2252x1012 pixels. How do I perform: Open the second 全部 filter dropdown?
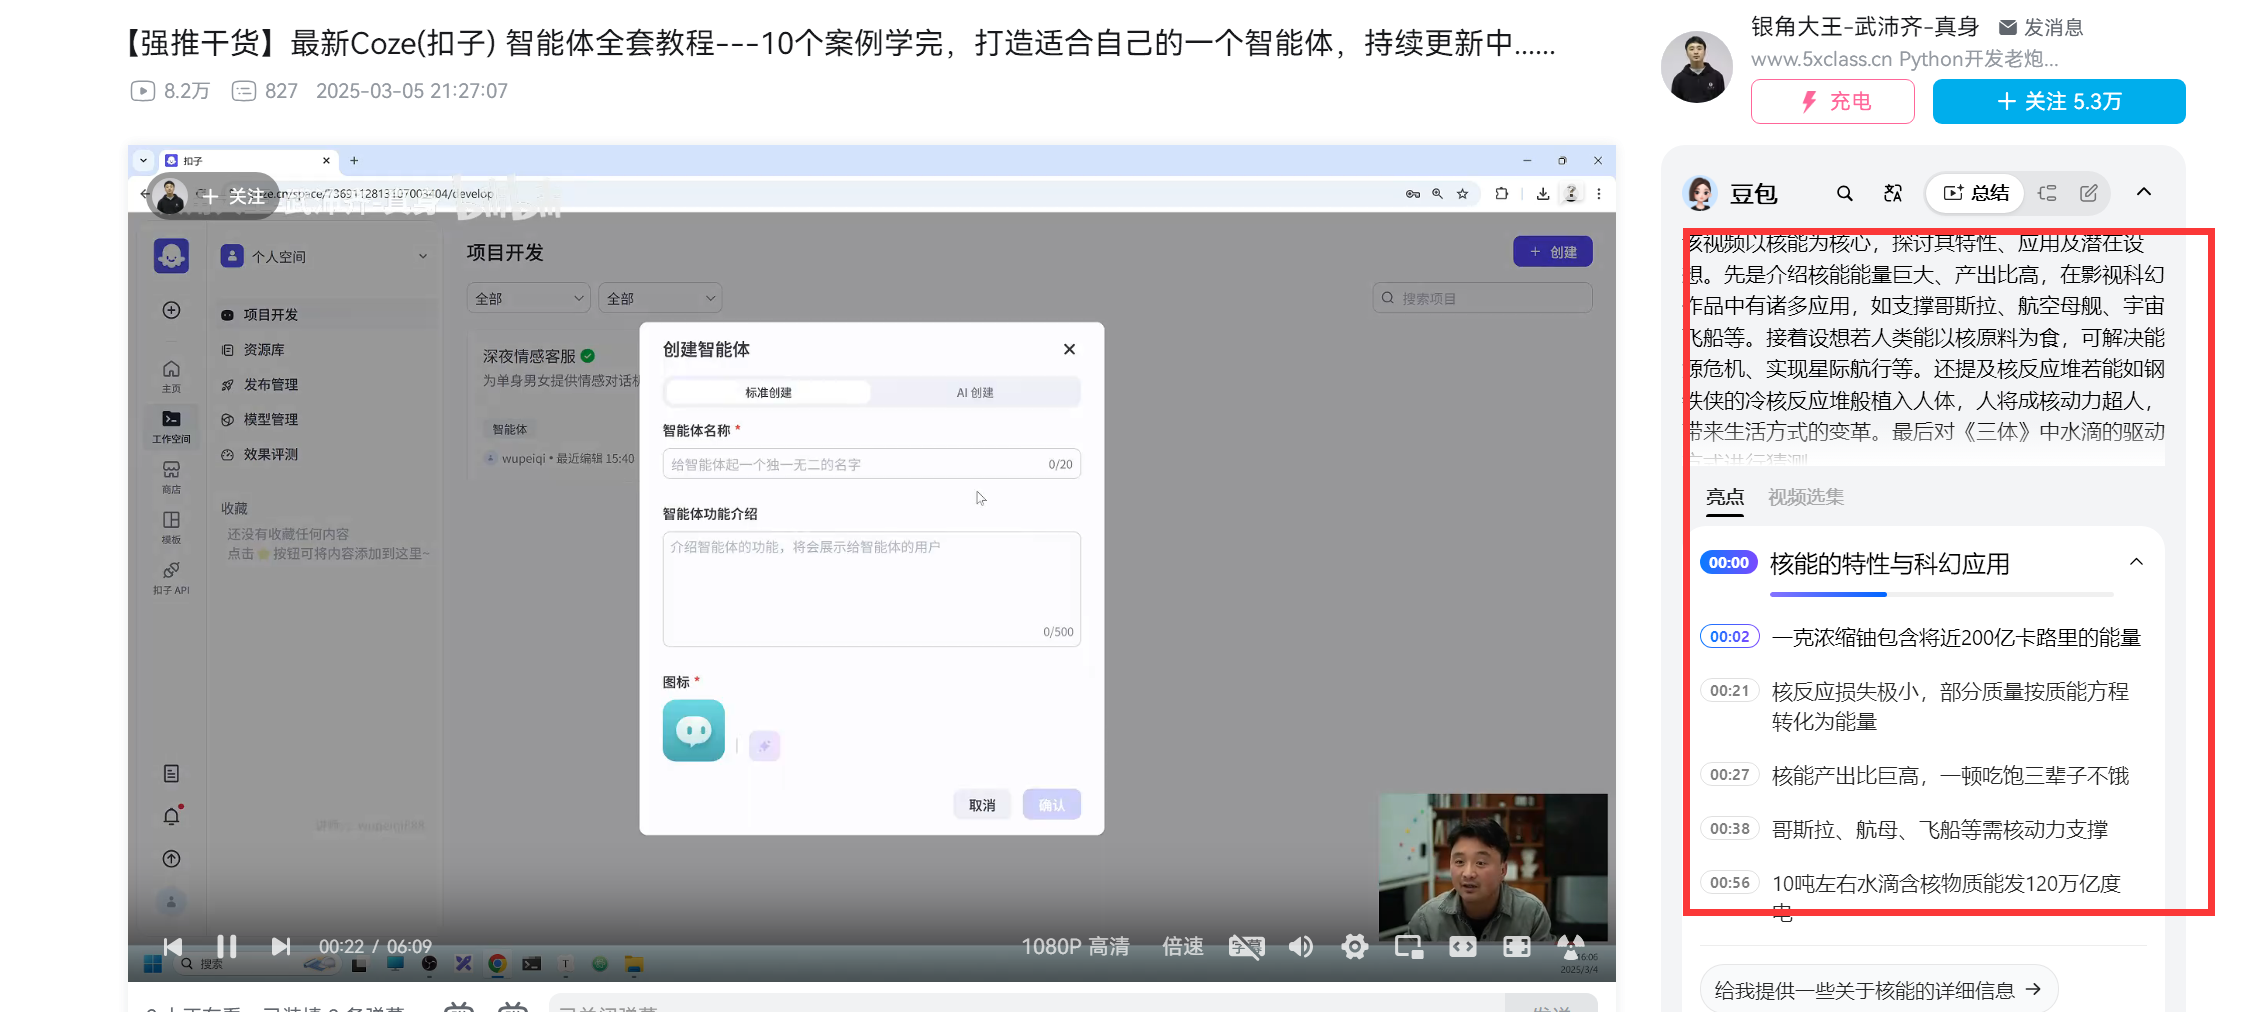[x=660, y=298]
